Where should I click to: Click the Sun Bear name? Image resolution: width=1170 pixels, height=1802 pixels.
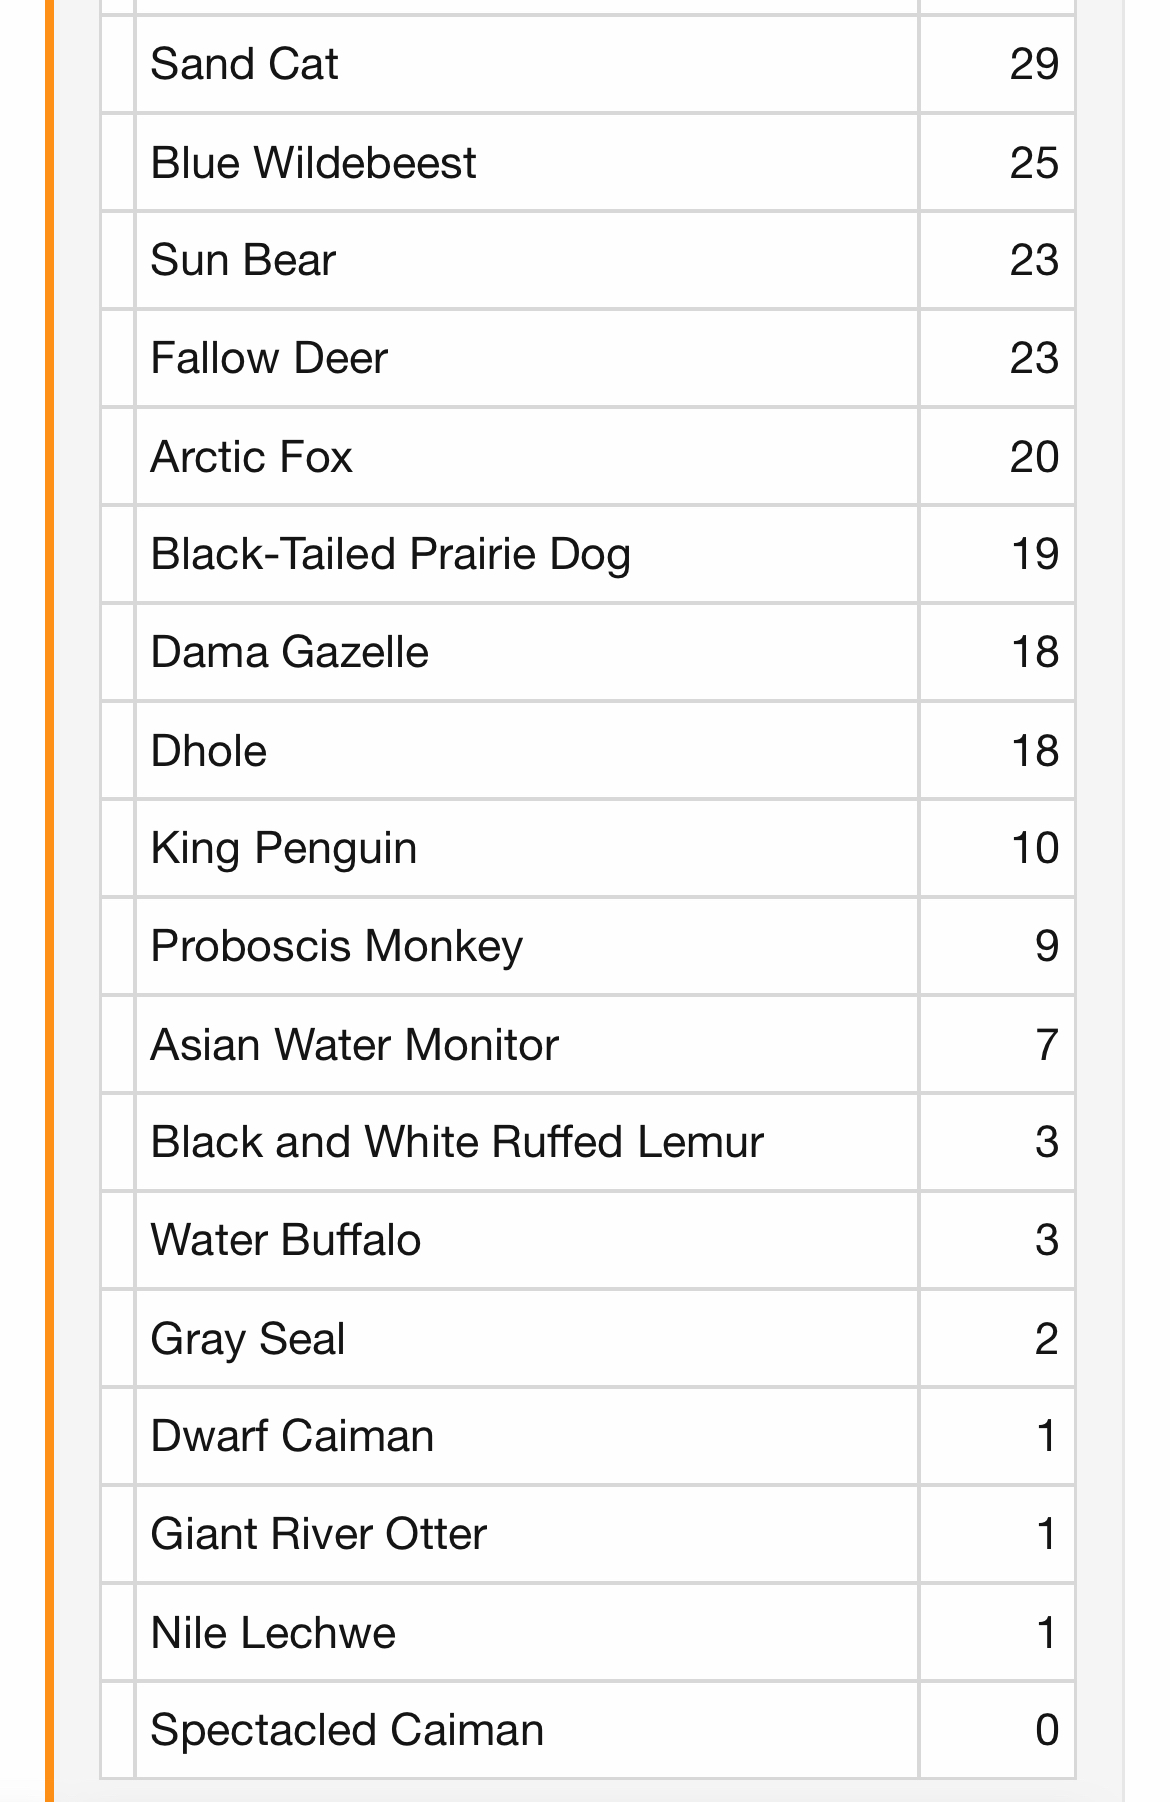(x=243, y=260)
